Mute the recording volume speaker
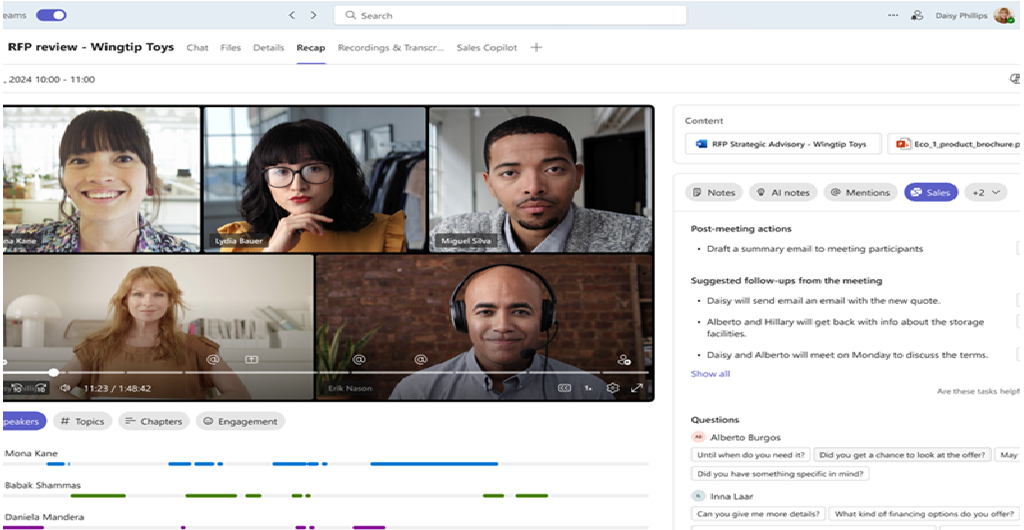The image size is (1024, 530). click(65, 388)
